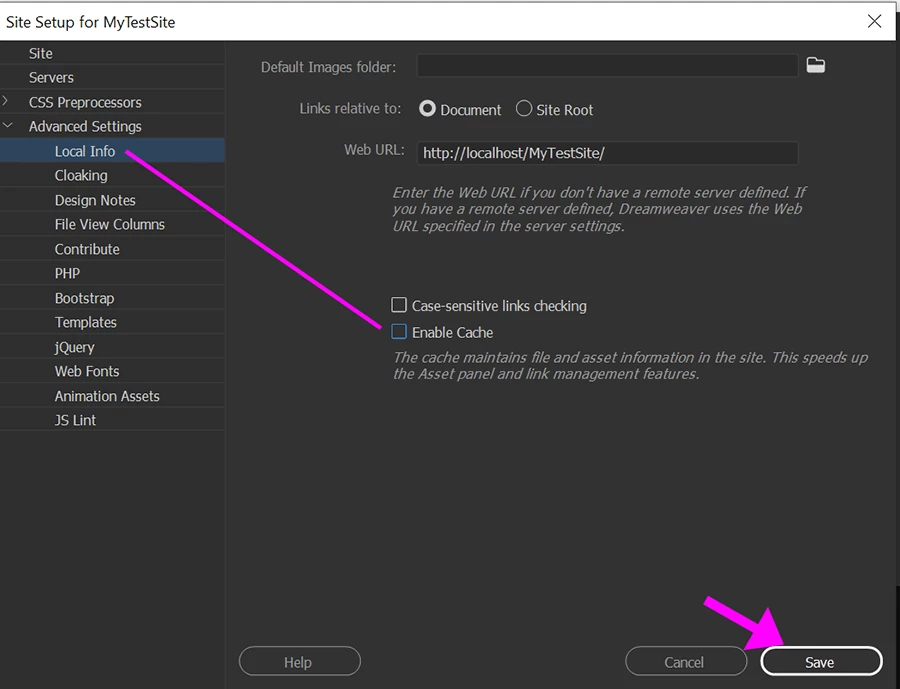Open the Site category
Viewport: 900px width, 689px height.
(112, 53)
